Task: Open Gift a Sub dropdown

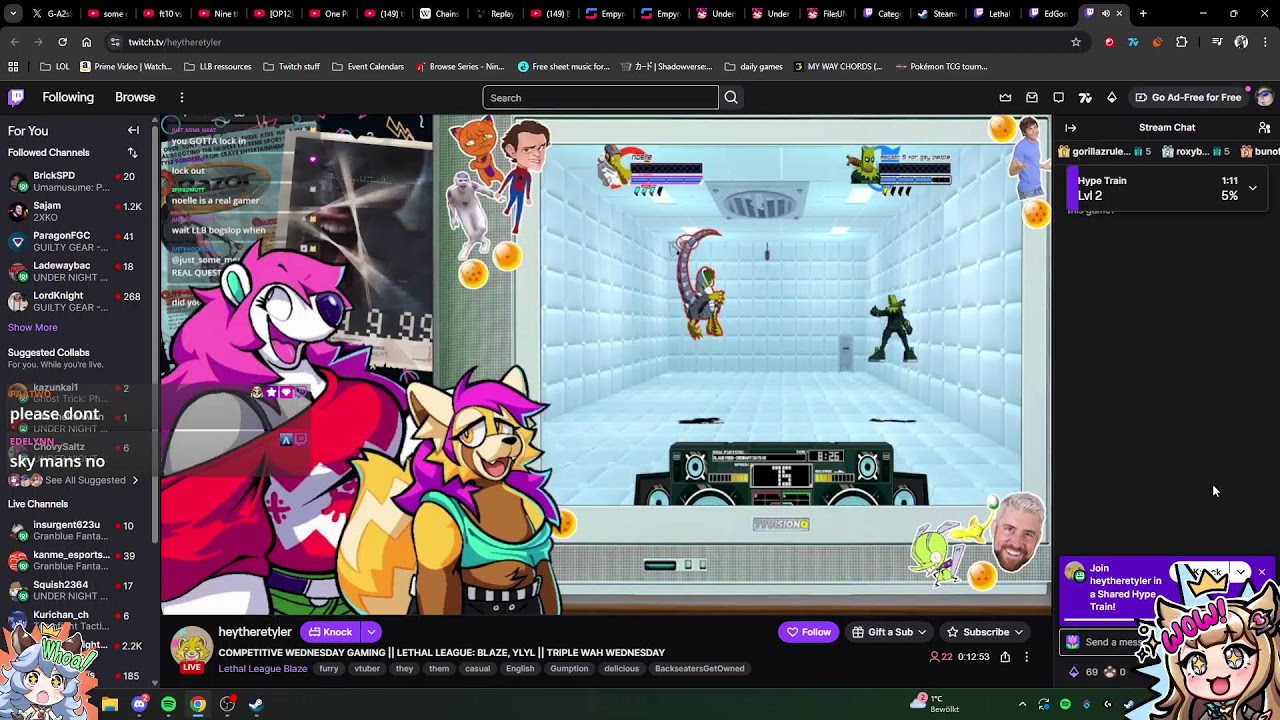Action: tap(889, 632)
